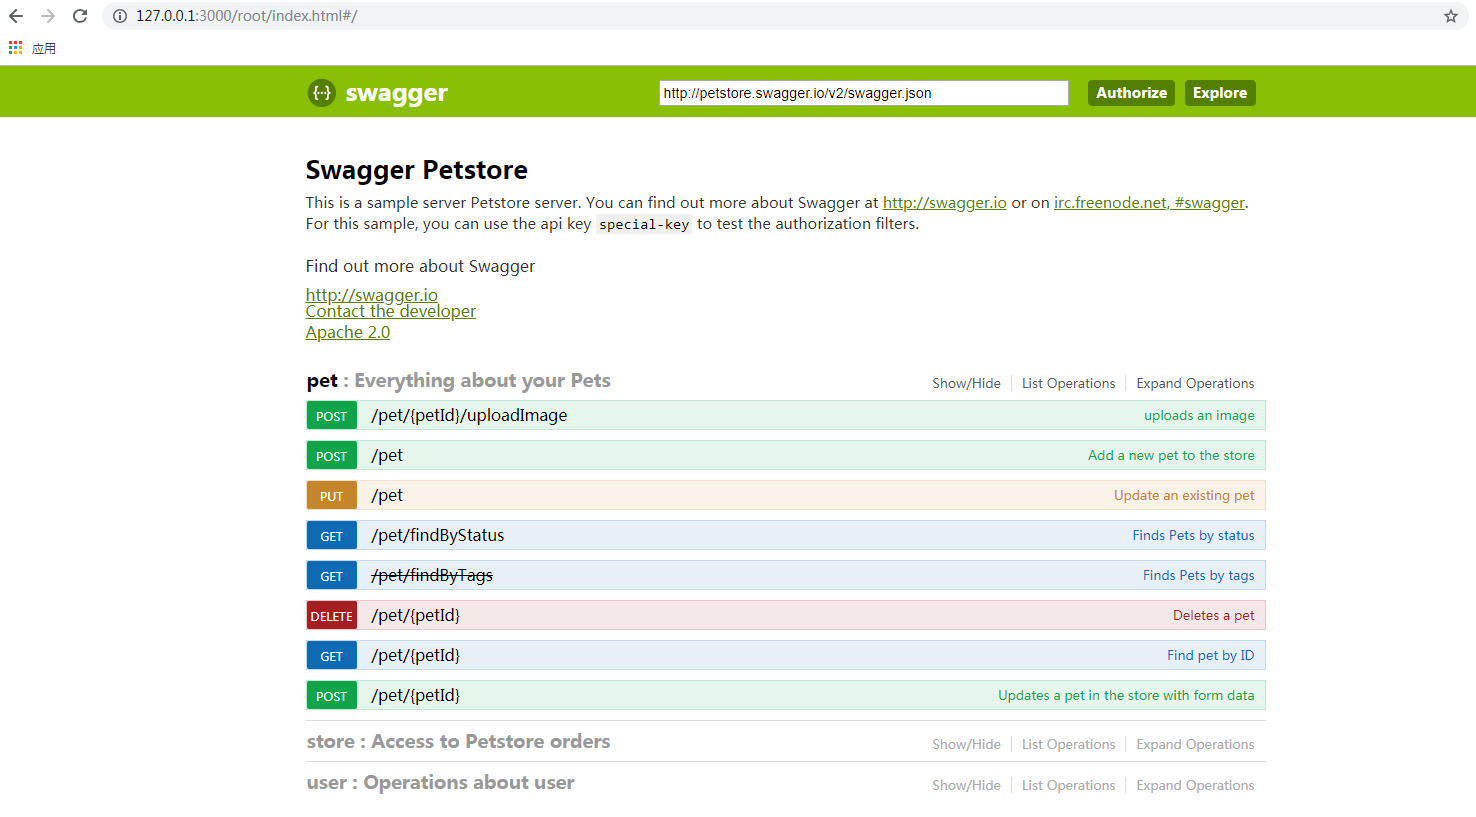This screenshot has width=1476, height=817.
Task: Click Expand Operations for the store section
Action: (1195, 744)
